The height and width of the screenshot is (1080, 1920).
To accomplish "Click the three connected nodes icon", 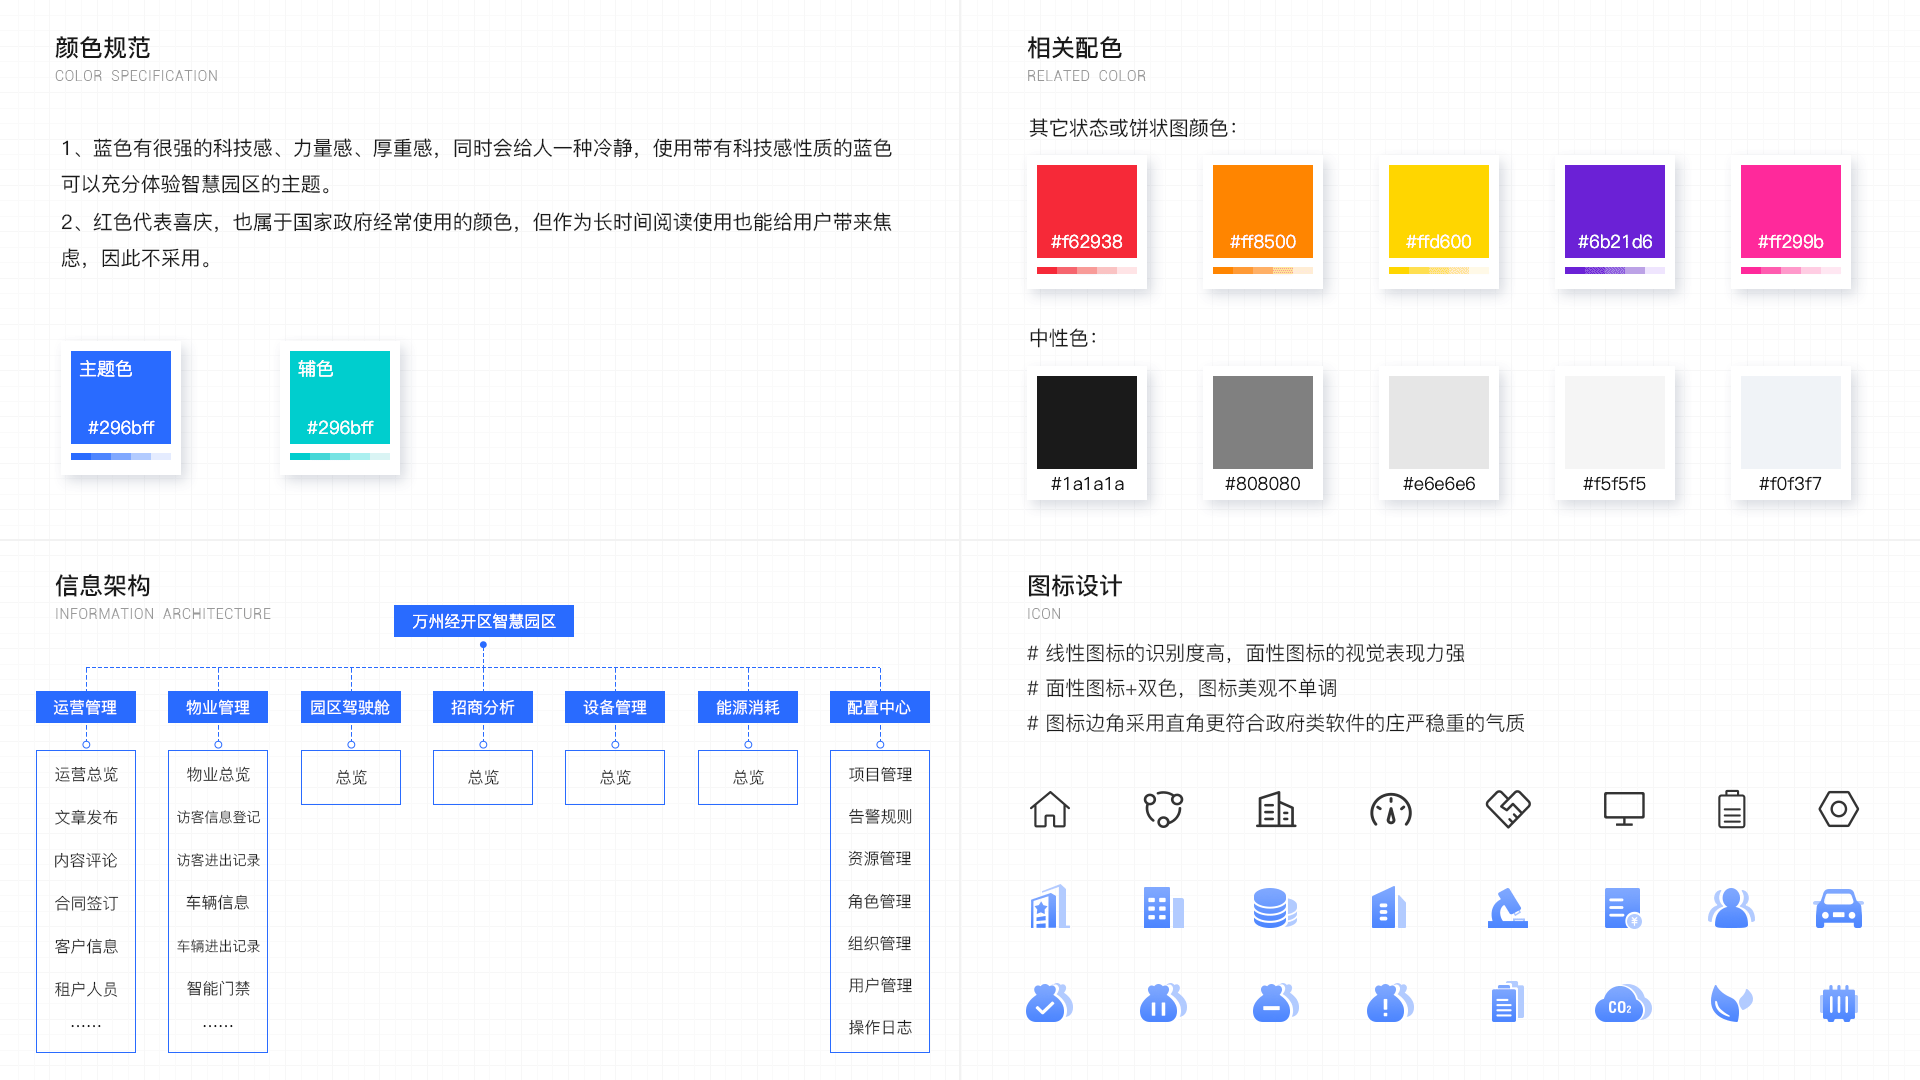I will coord(1163,809).
